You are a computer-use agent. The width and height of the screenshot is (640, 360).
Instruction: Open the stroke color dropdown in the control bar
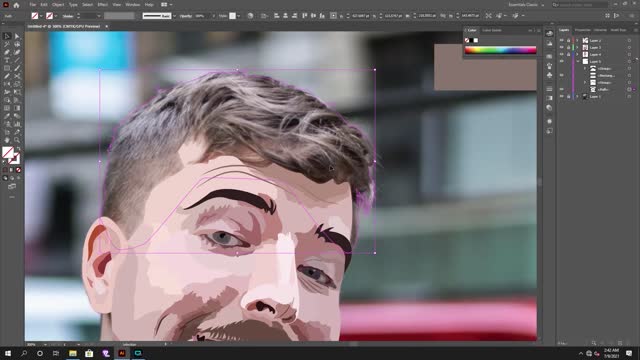(56, 16)
